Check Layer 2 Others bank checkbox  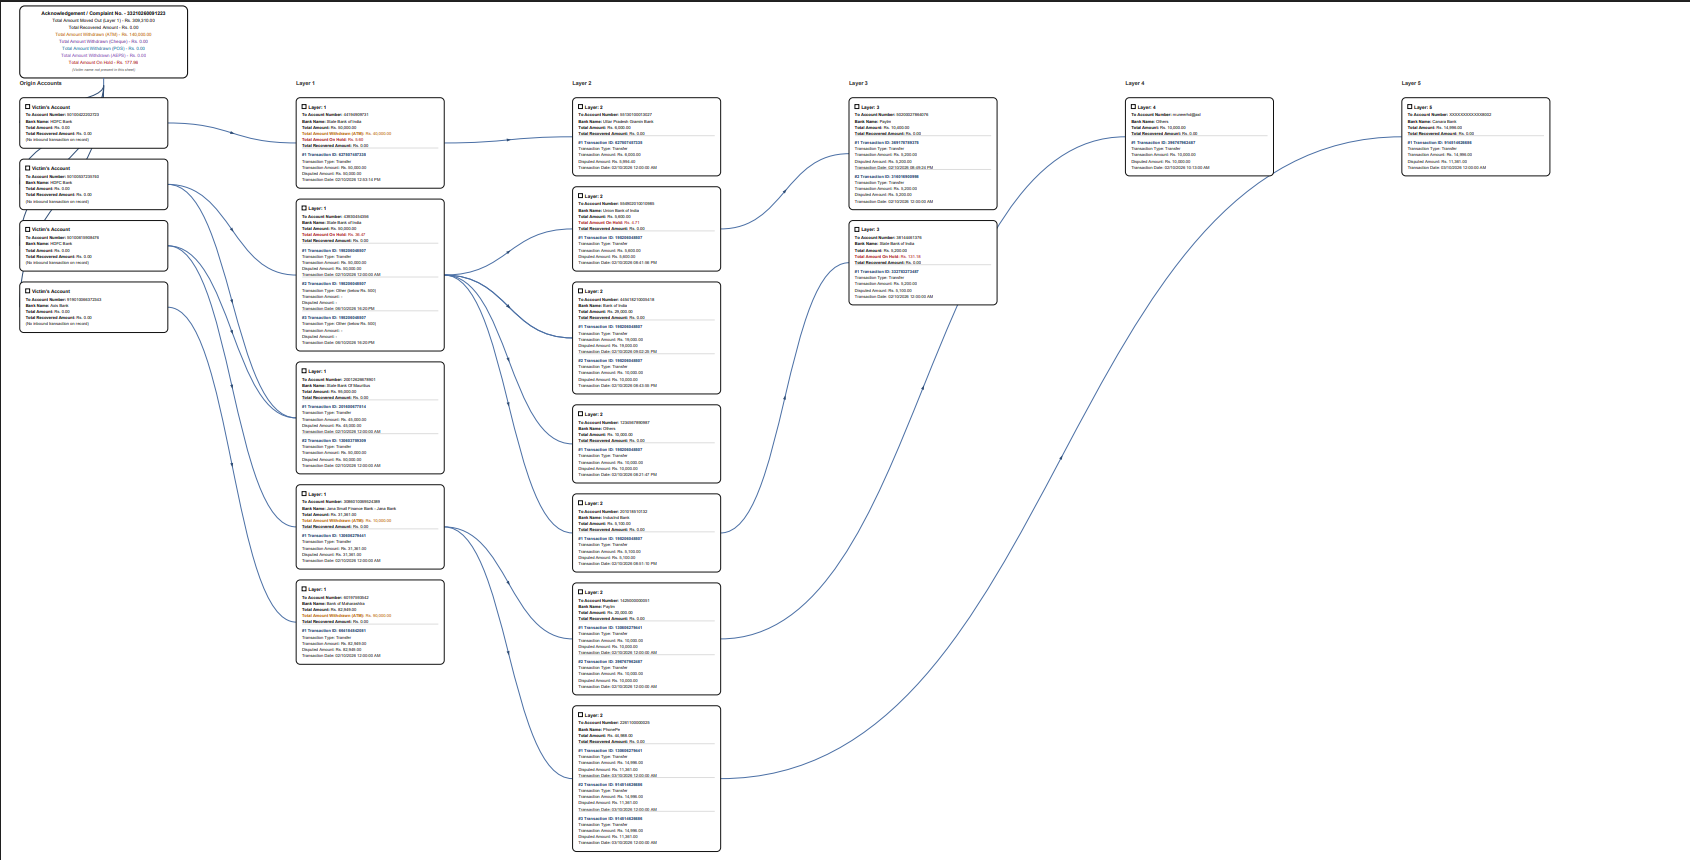click(581, 413)
